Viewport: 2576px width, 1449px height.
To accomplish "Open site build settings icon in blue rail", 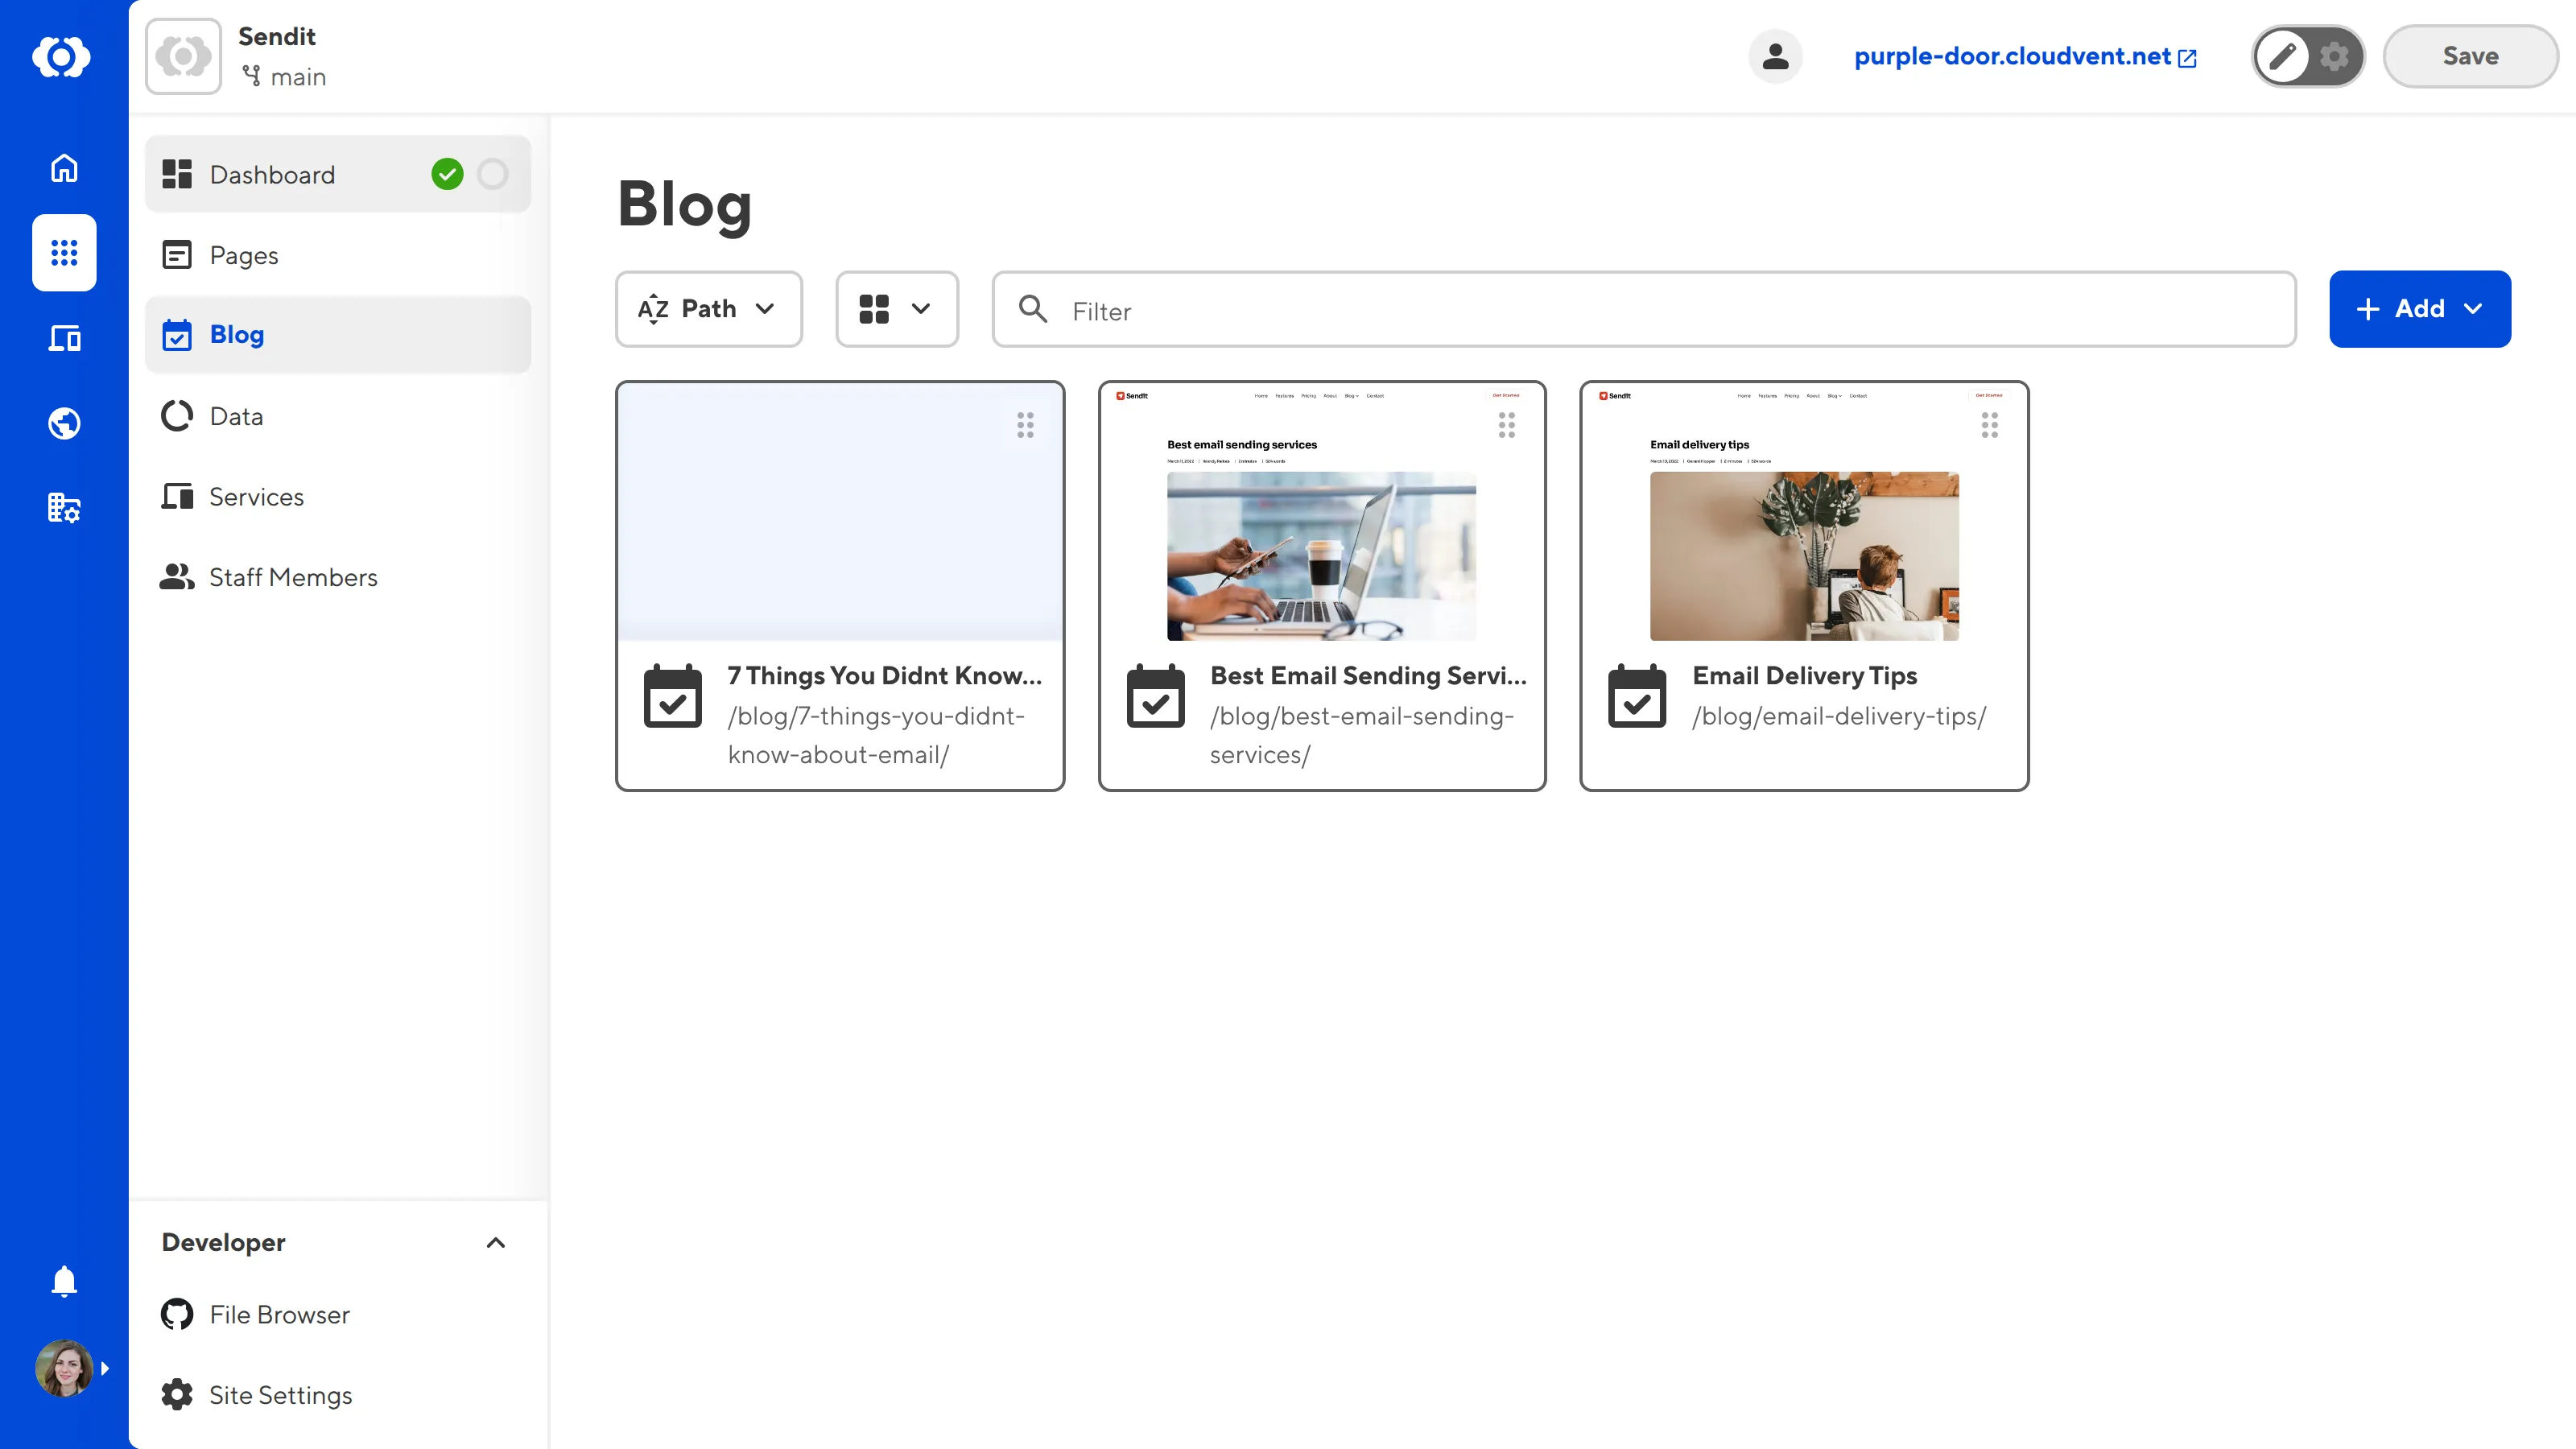I will point(63,508).
